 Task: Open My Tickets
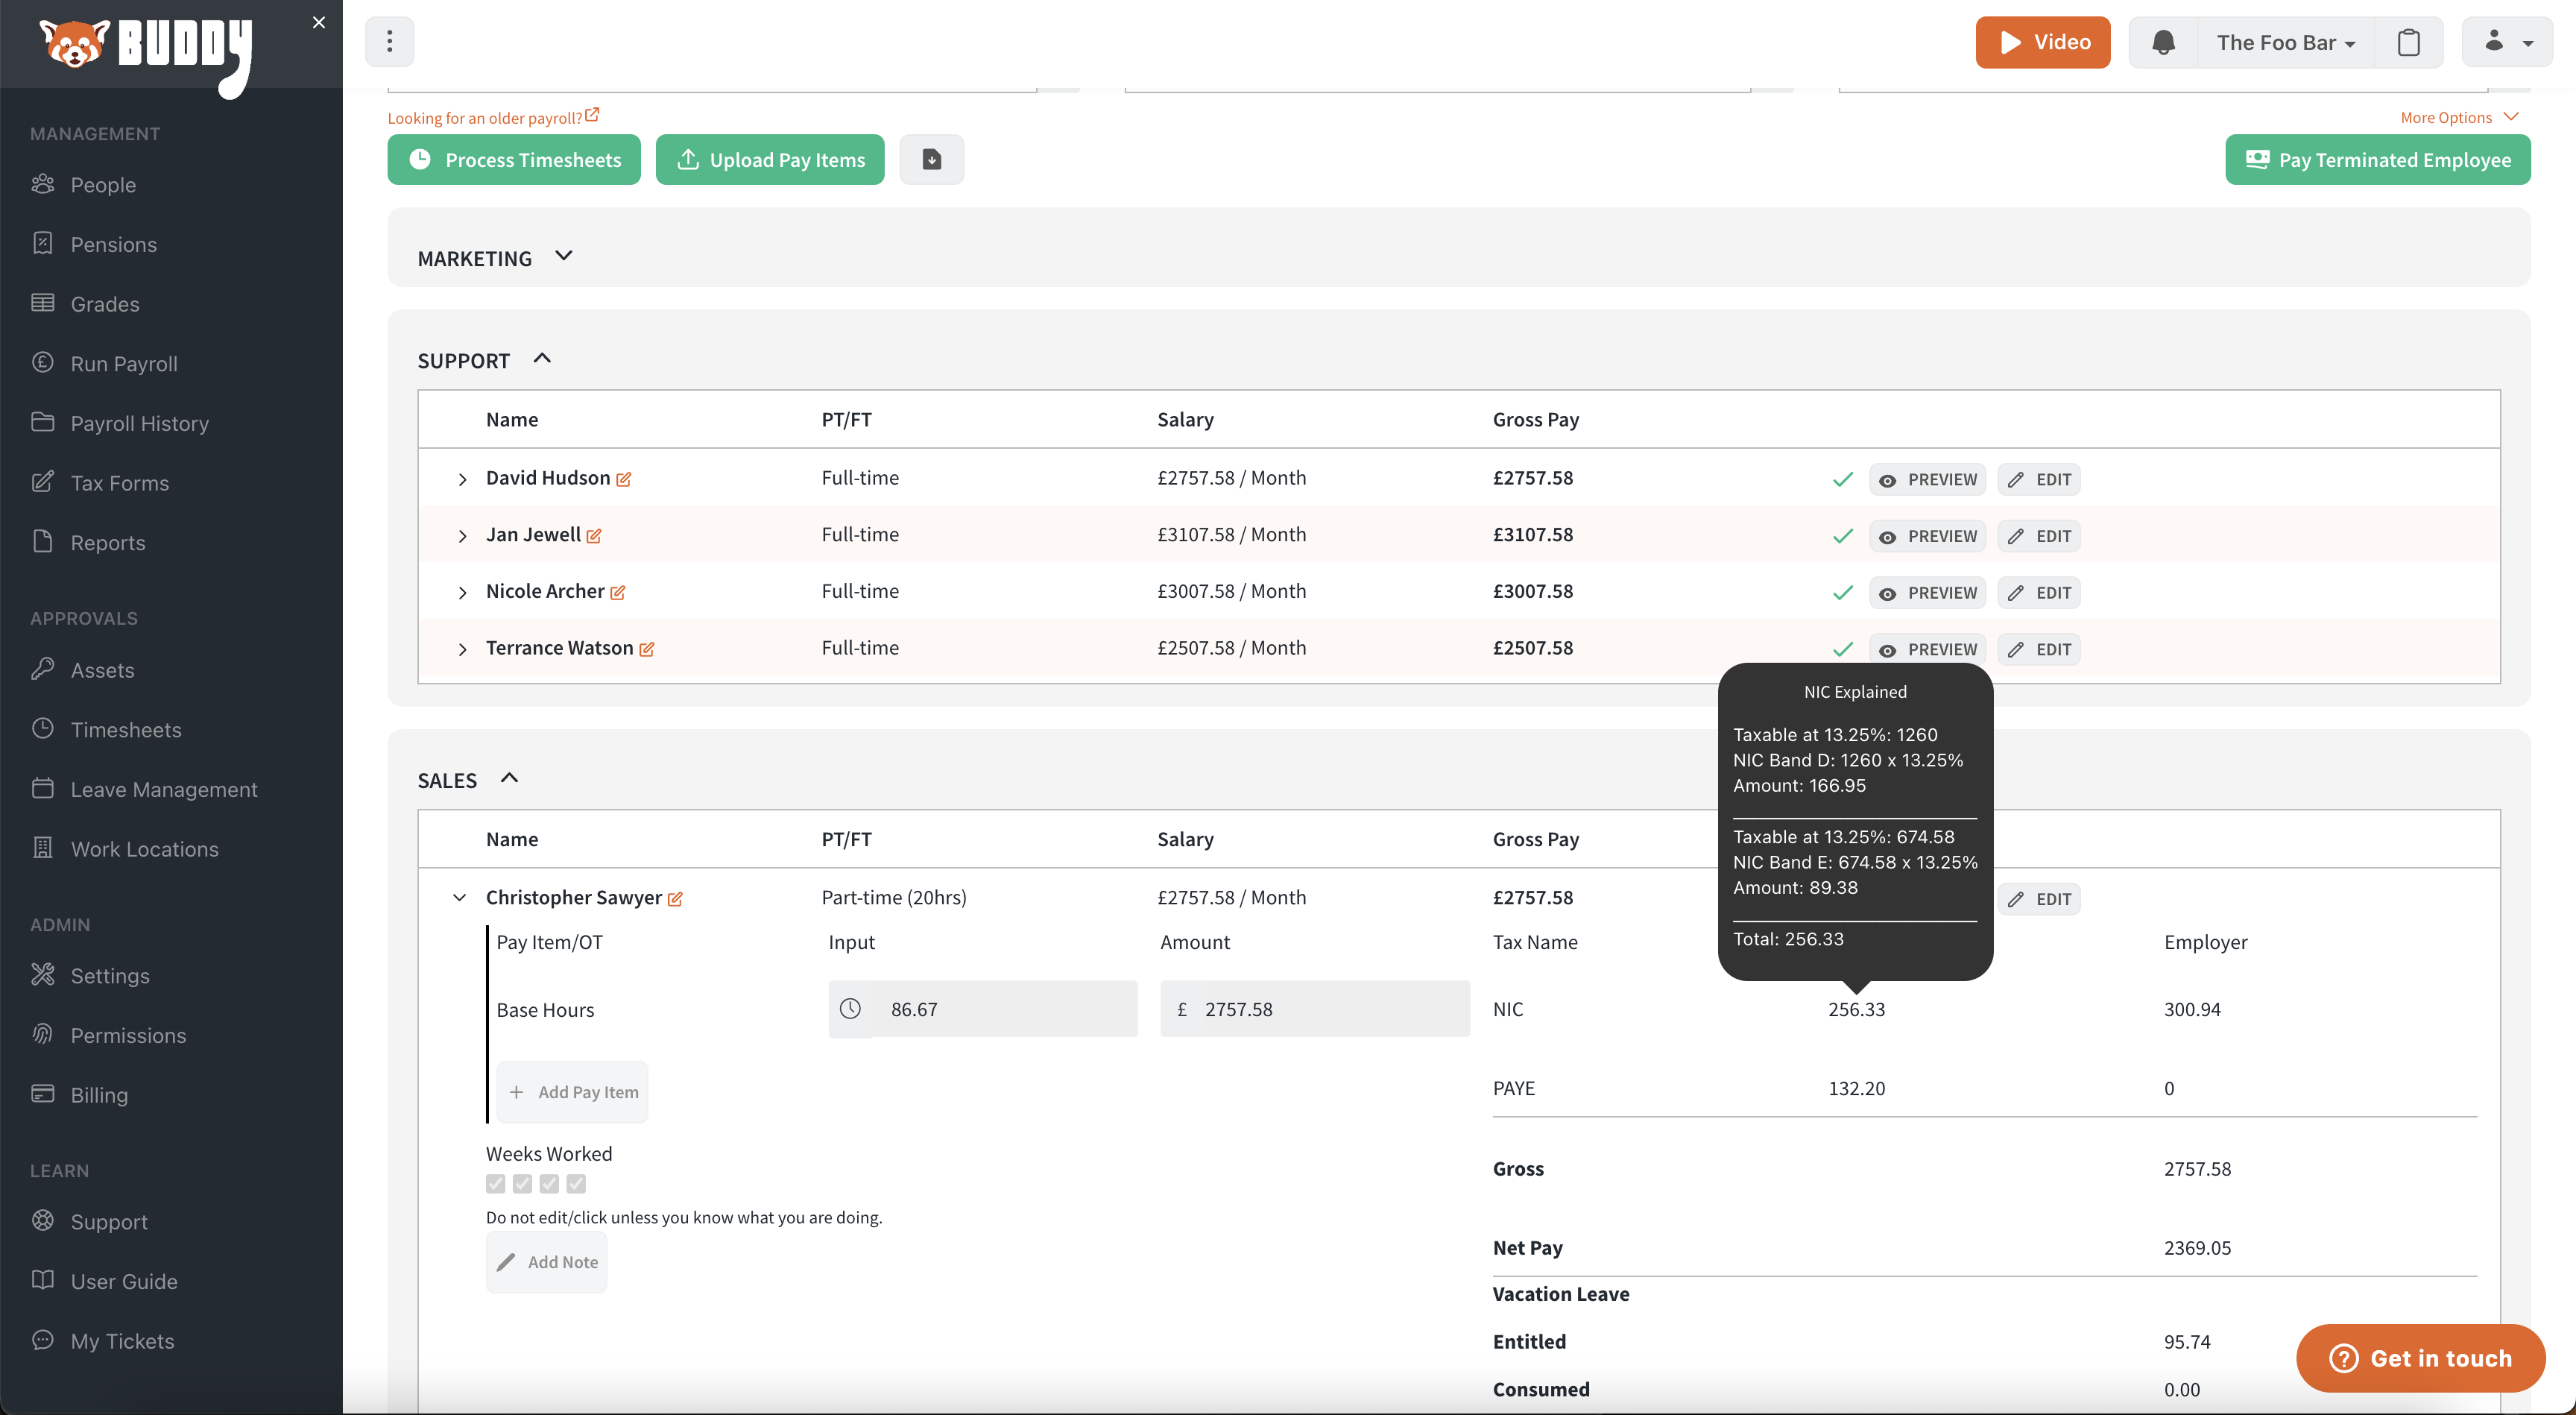coord(122,1341)
